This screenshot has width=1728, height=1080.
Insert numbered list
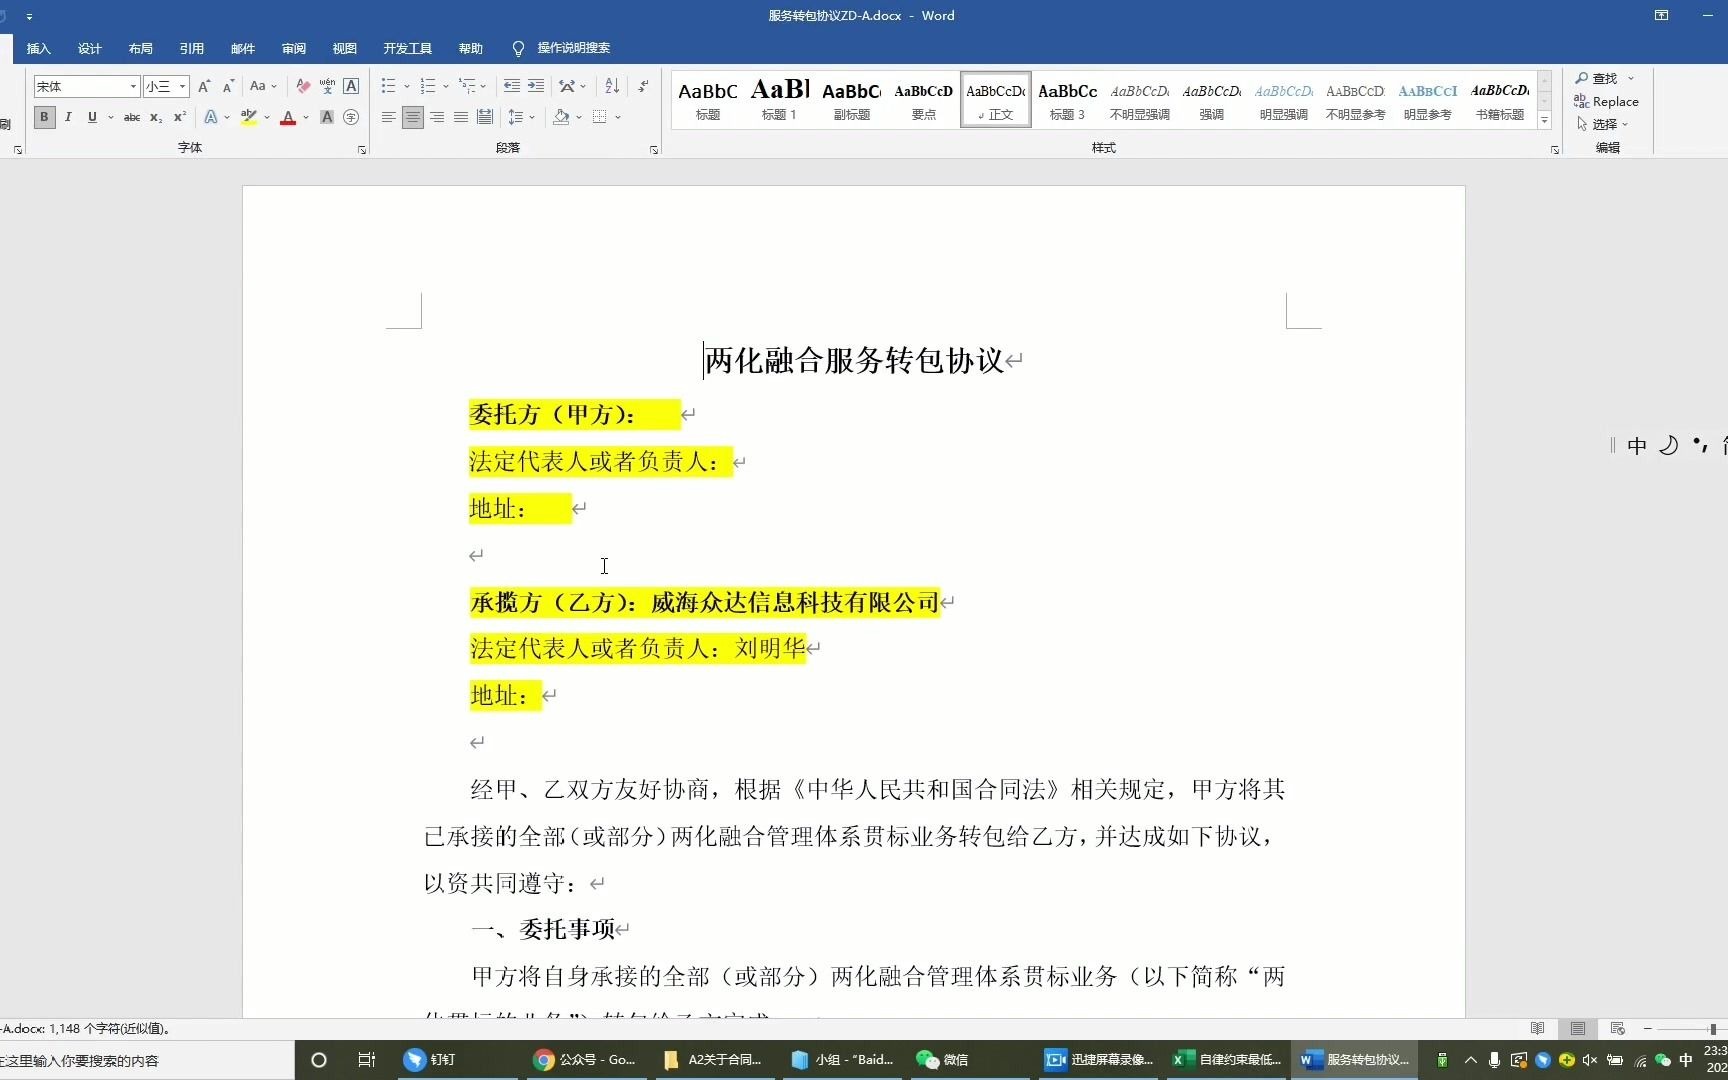pos(428,86)
